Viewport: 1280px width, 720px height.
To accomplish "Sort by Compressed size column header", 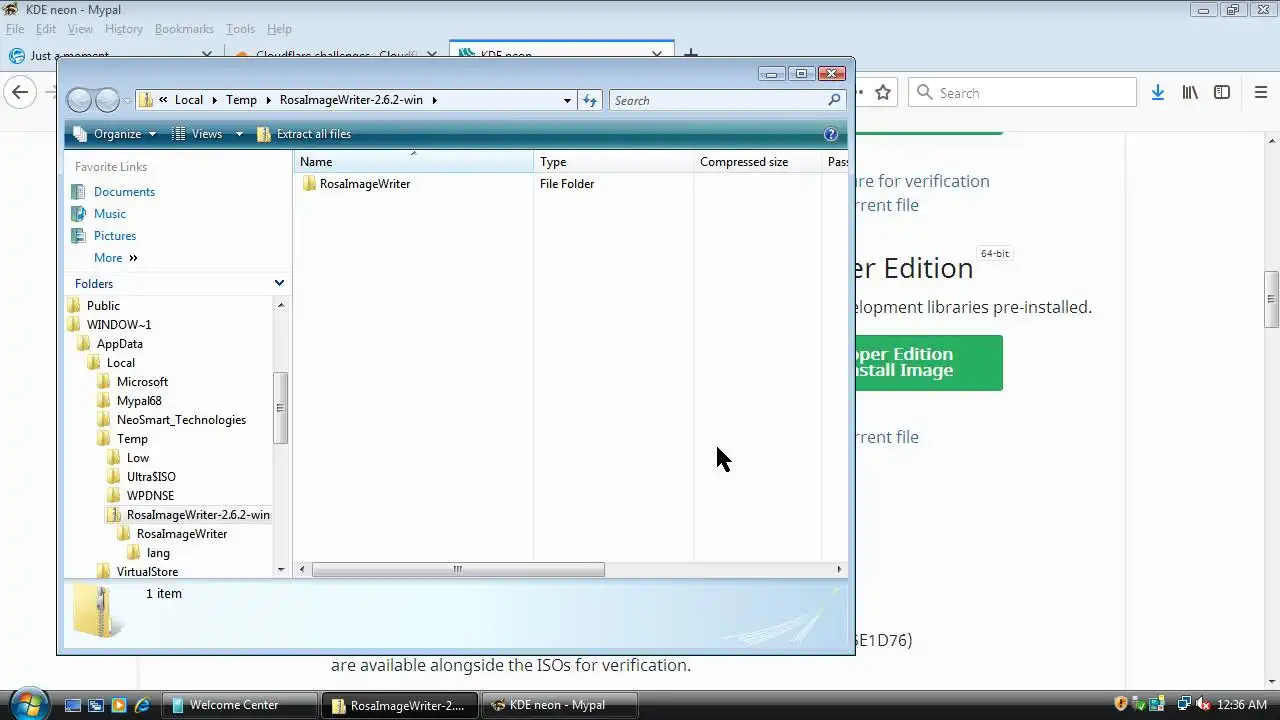I will coord(757,162).
